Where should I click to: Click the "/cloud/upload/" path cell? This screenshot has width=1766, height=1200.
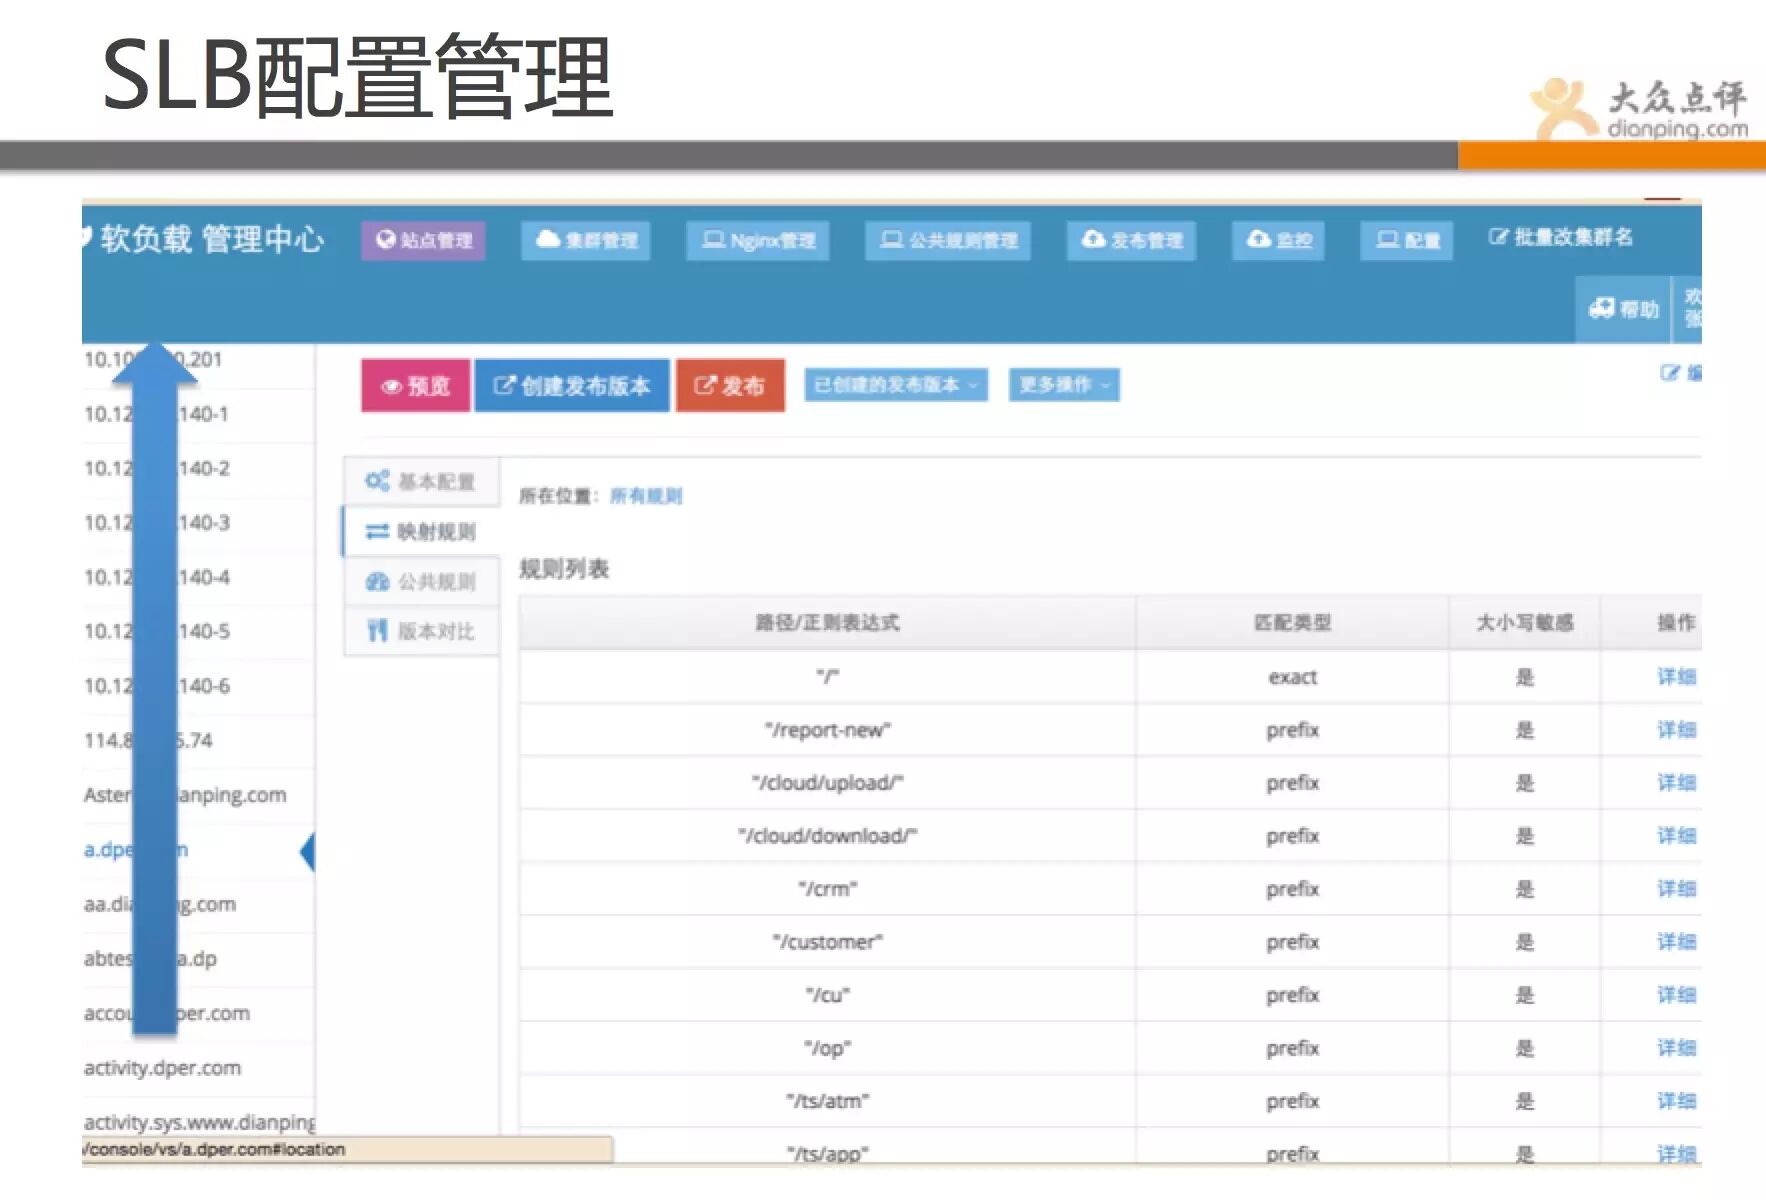(827, 783)
